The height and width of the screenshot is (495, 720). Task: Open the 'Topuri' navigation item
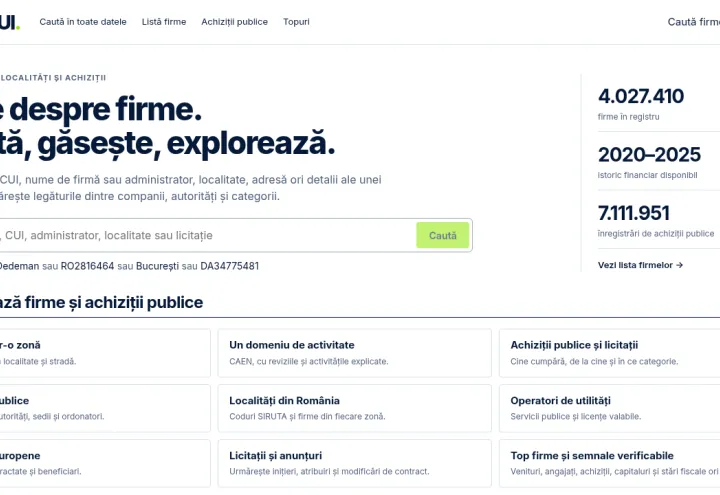(x=296, y=22)
